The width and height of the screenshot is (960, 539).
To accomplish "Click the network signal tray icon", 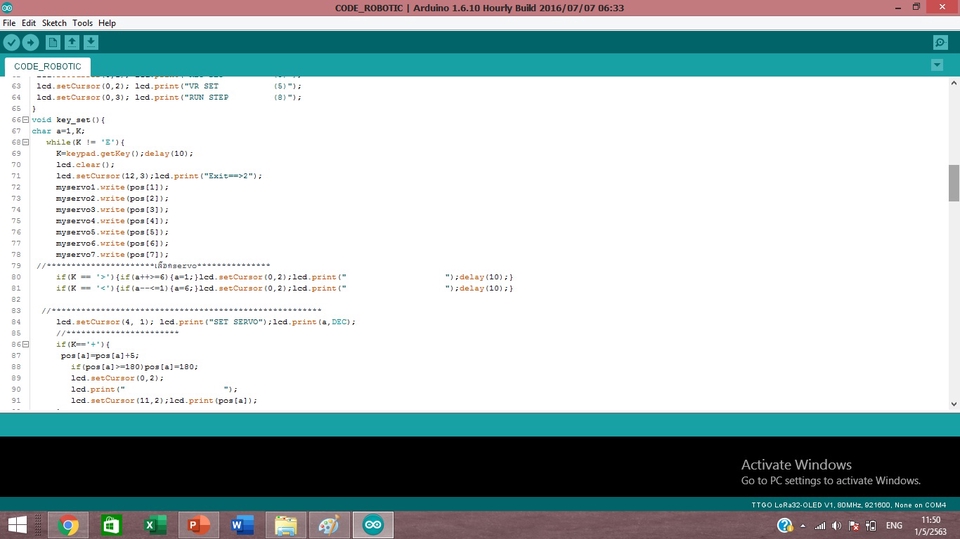I will 820,526.
